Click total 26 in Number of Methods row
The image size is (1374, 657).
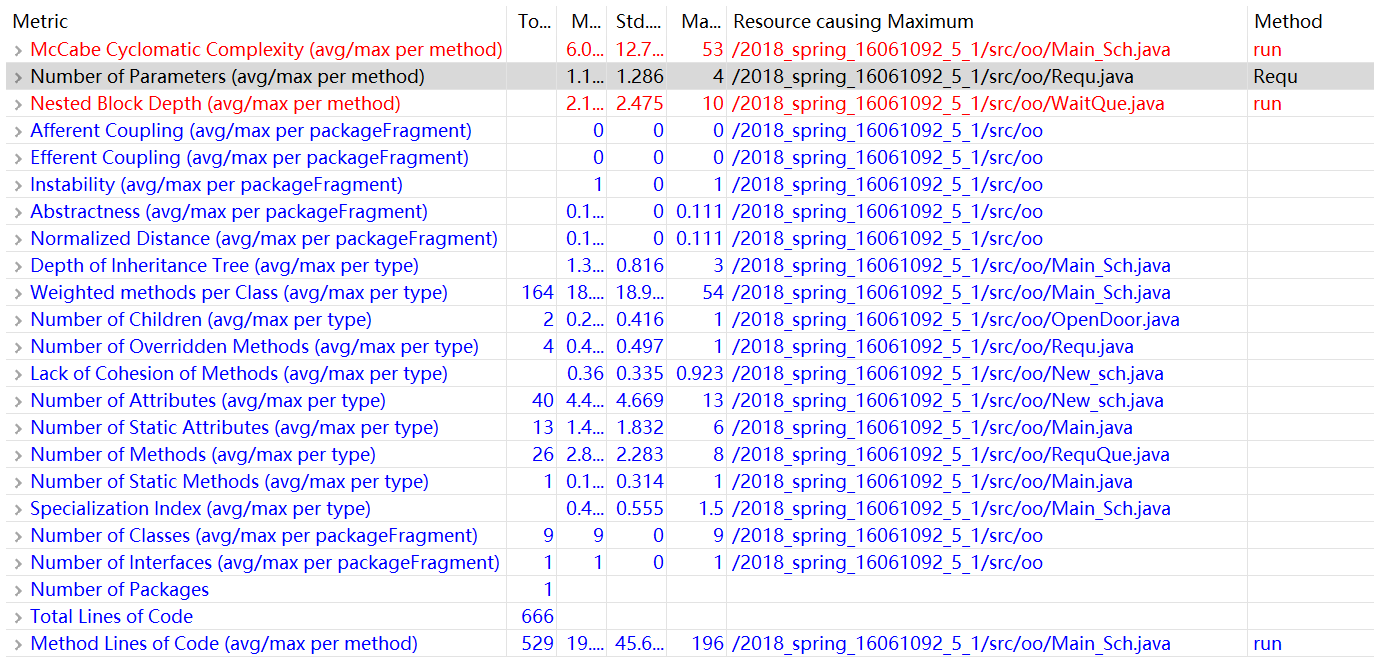point(543,455)
